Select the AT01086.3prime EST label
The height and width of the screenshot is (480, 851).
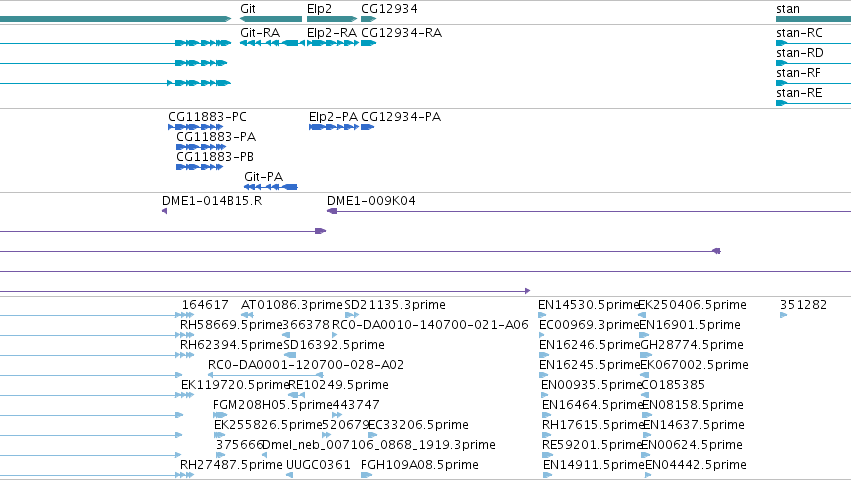tap(291, 305)
